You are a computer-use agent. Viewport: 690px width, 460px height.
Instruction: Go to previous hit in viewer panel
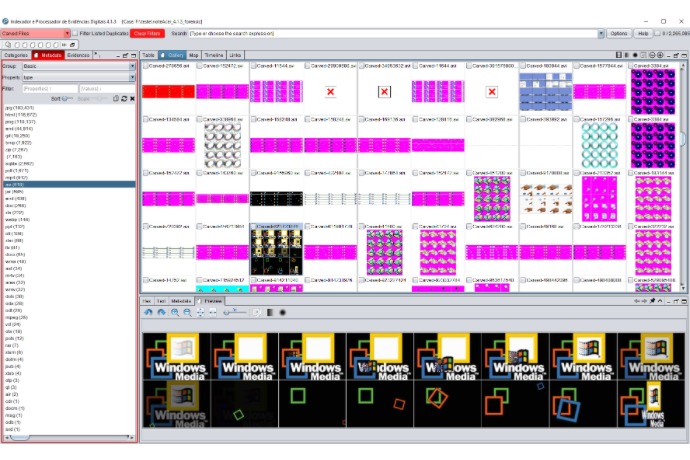636,301
